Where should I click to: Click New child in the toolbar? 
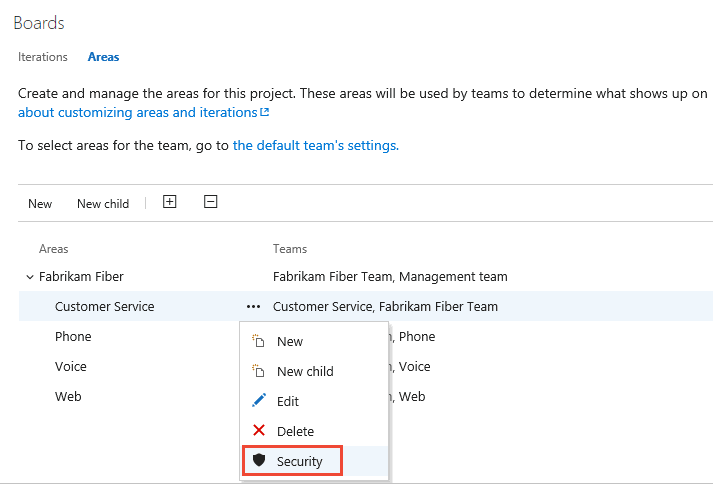[103, 203]
